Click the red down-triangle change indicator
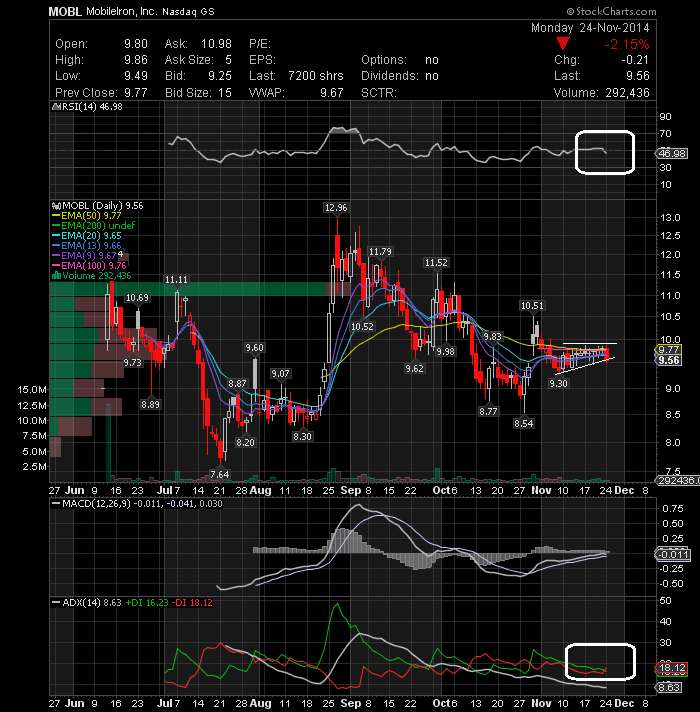 [x=563, y=44]
